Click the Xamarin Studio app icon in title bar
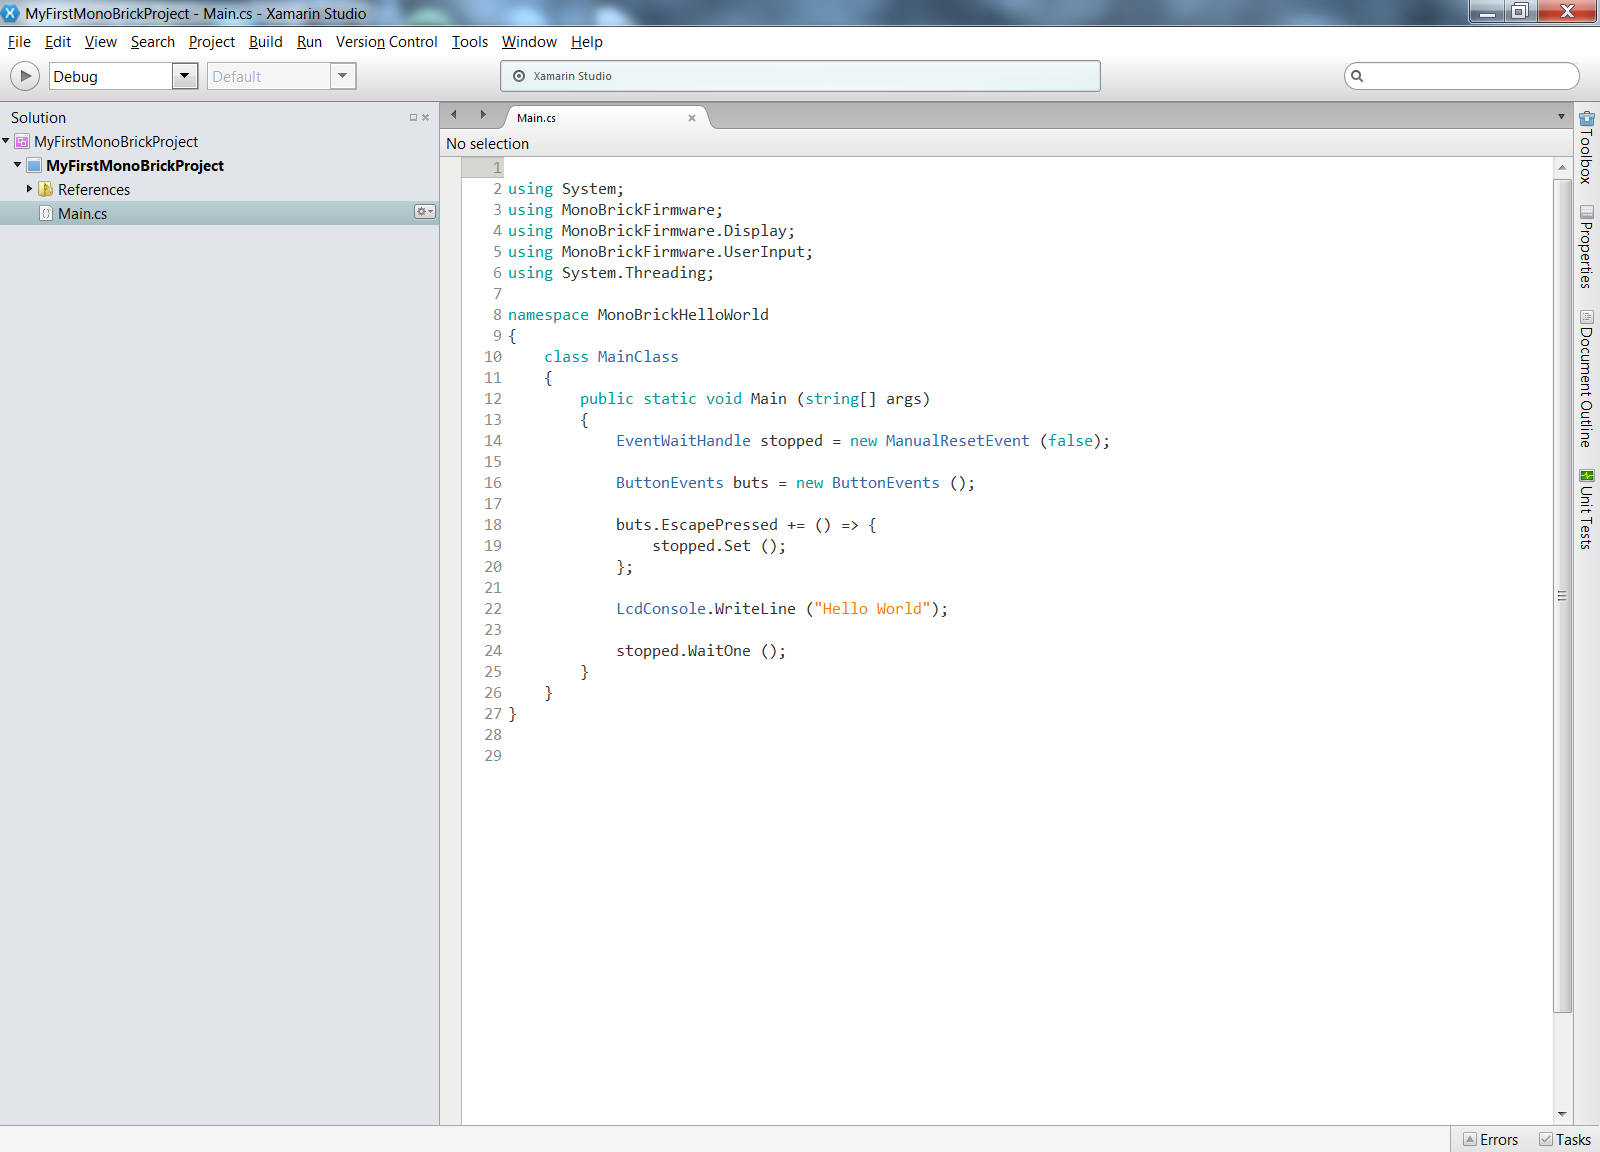 (x=11, y=13)
